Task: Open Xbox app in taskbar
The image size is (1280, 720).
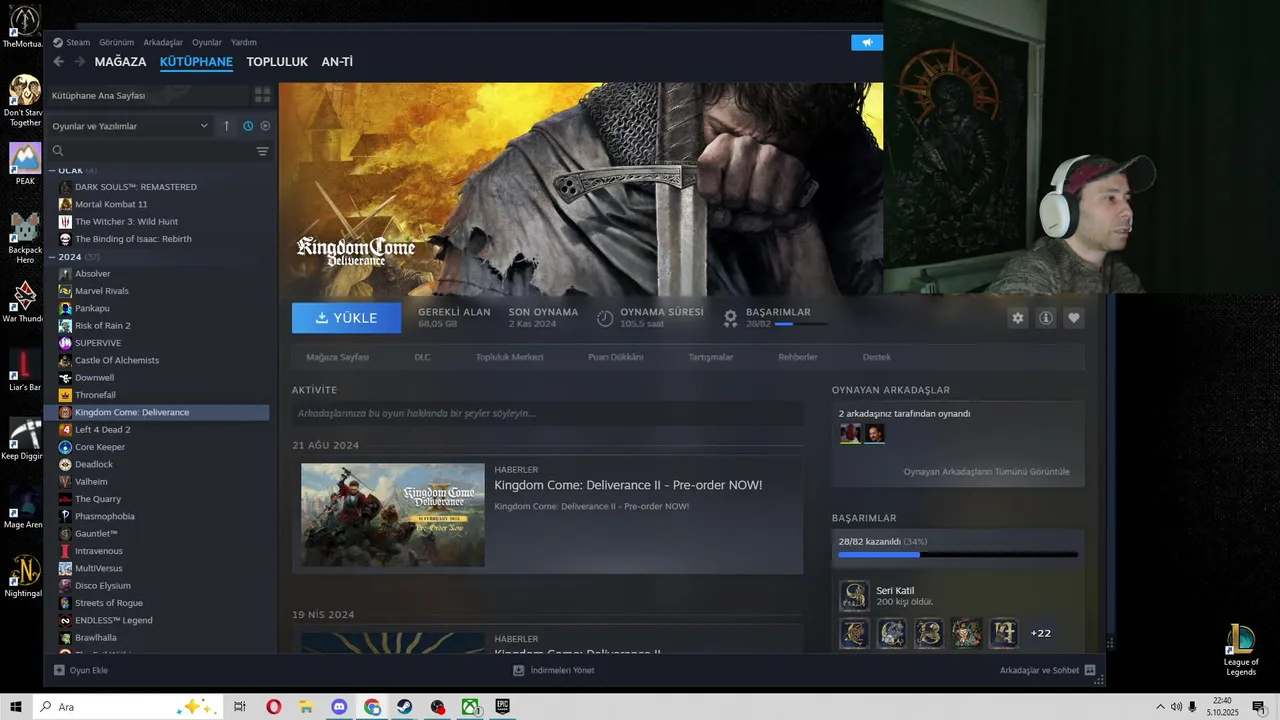Action: (x=469, y=707)
